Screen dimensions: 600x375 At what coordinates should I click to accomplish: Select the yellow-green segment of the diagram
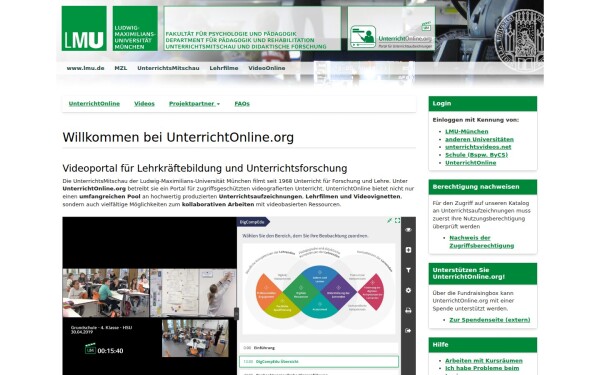(x=282, y=307)
